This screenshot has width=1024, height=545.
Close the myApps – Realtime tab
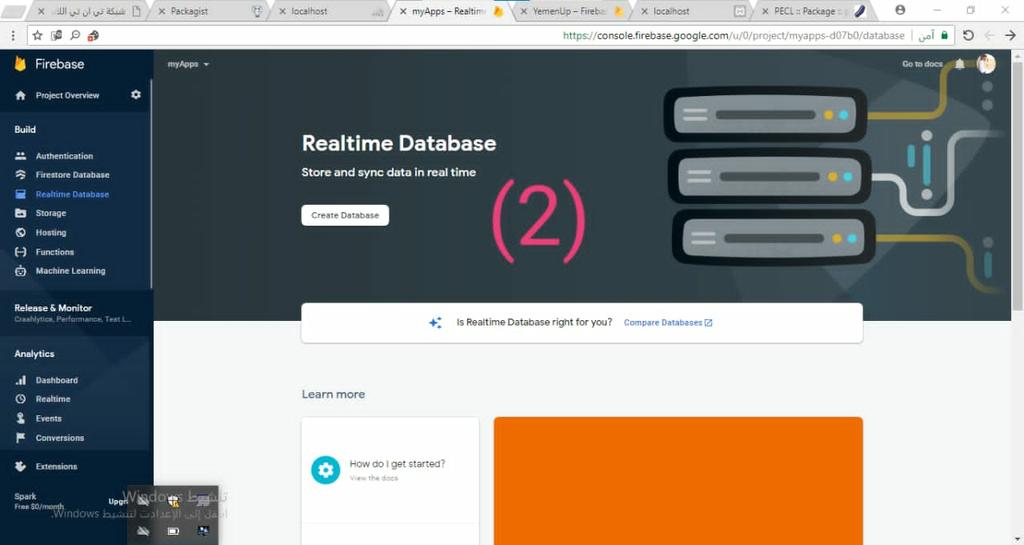click(x=402, y=11)
